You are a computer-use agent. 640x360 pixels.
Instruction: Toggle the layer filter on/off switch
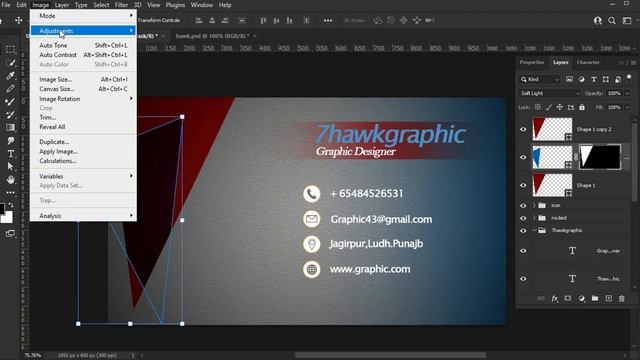coord(629,77)
